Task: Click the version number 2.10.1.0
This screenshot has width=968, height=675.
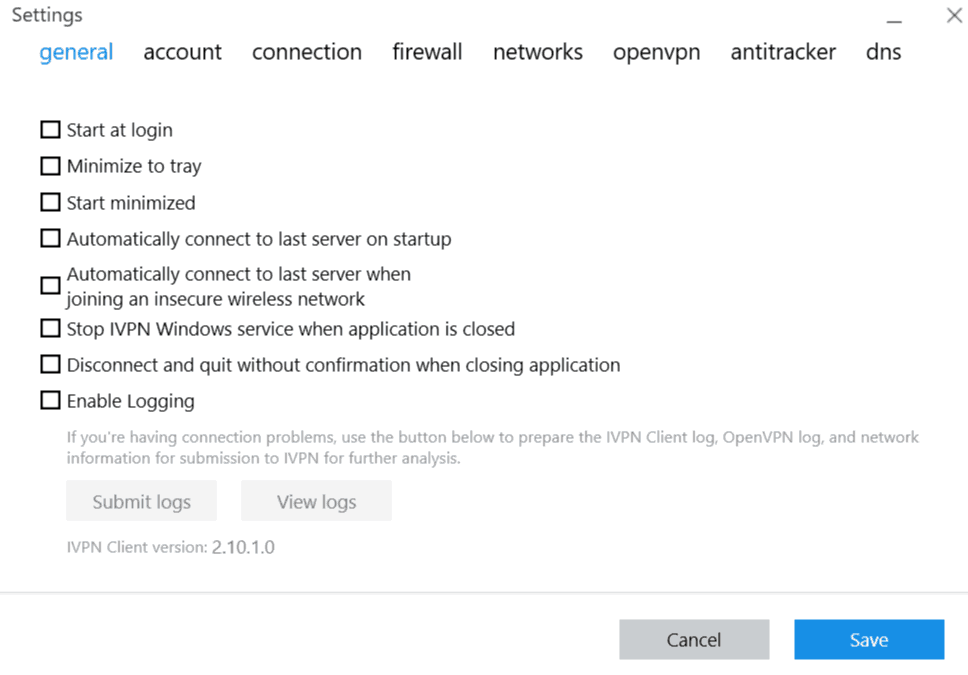Action: tap(243, 547)
